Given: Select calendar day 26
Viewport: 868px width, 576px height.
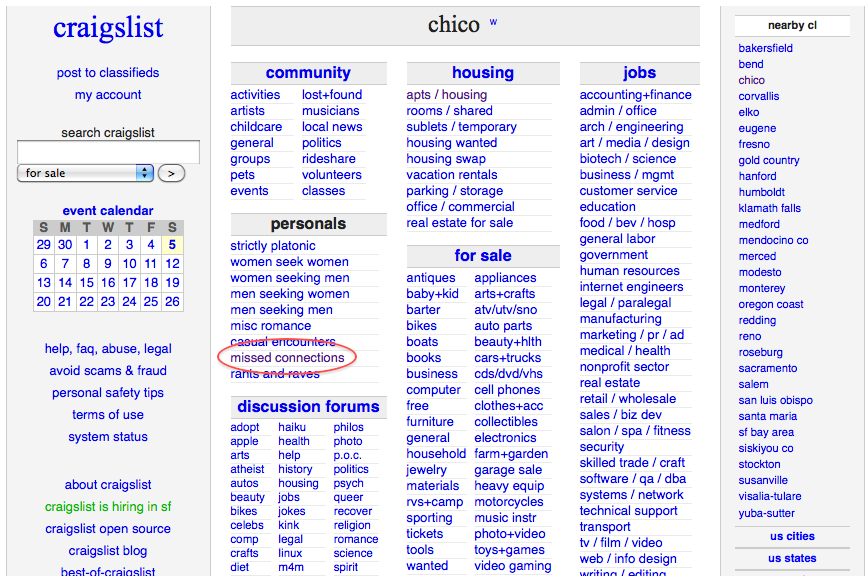Looking at the screenshot, I should (172, 302).
